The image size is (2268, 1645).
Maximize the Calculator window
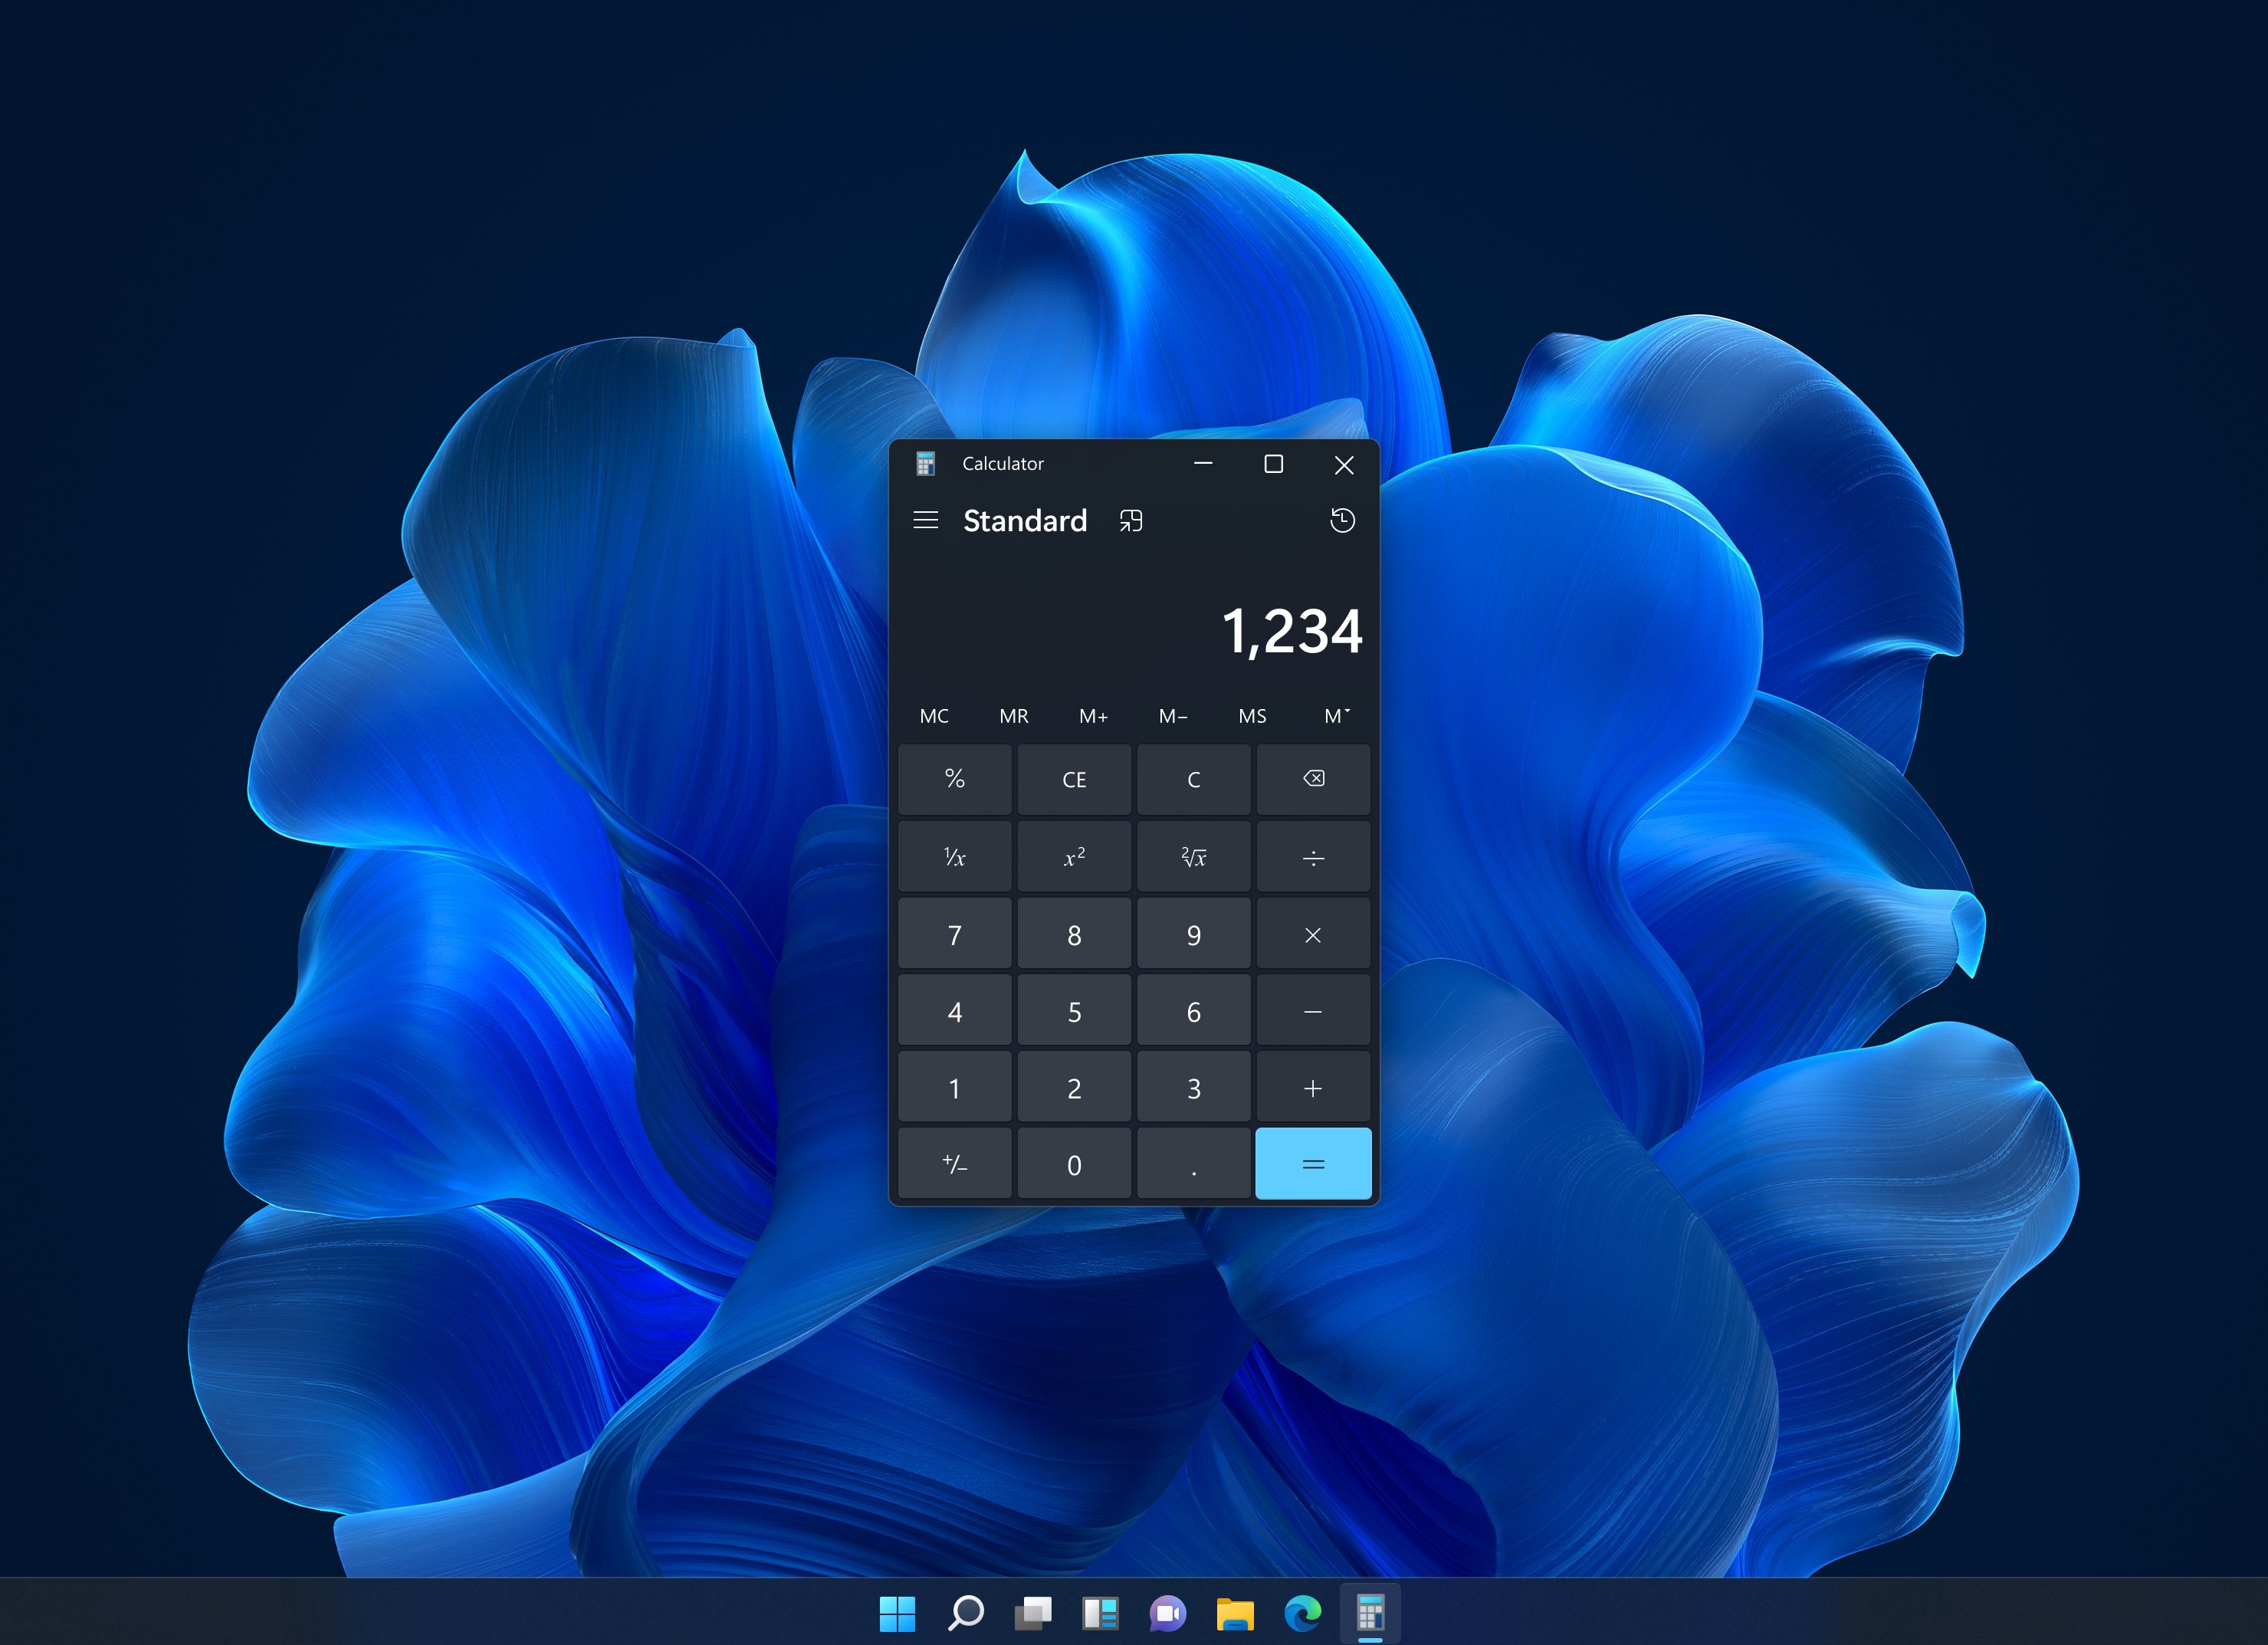pyautogui.click(x=1274, y=464)
